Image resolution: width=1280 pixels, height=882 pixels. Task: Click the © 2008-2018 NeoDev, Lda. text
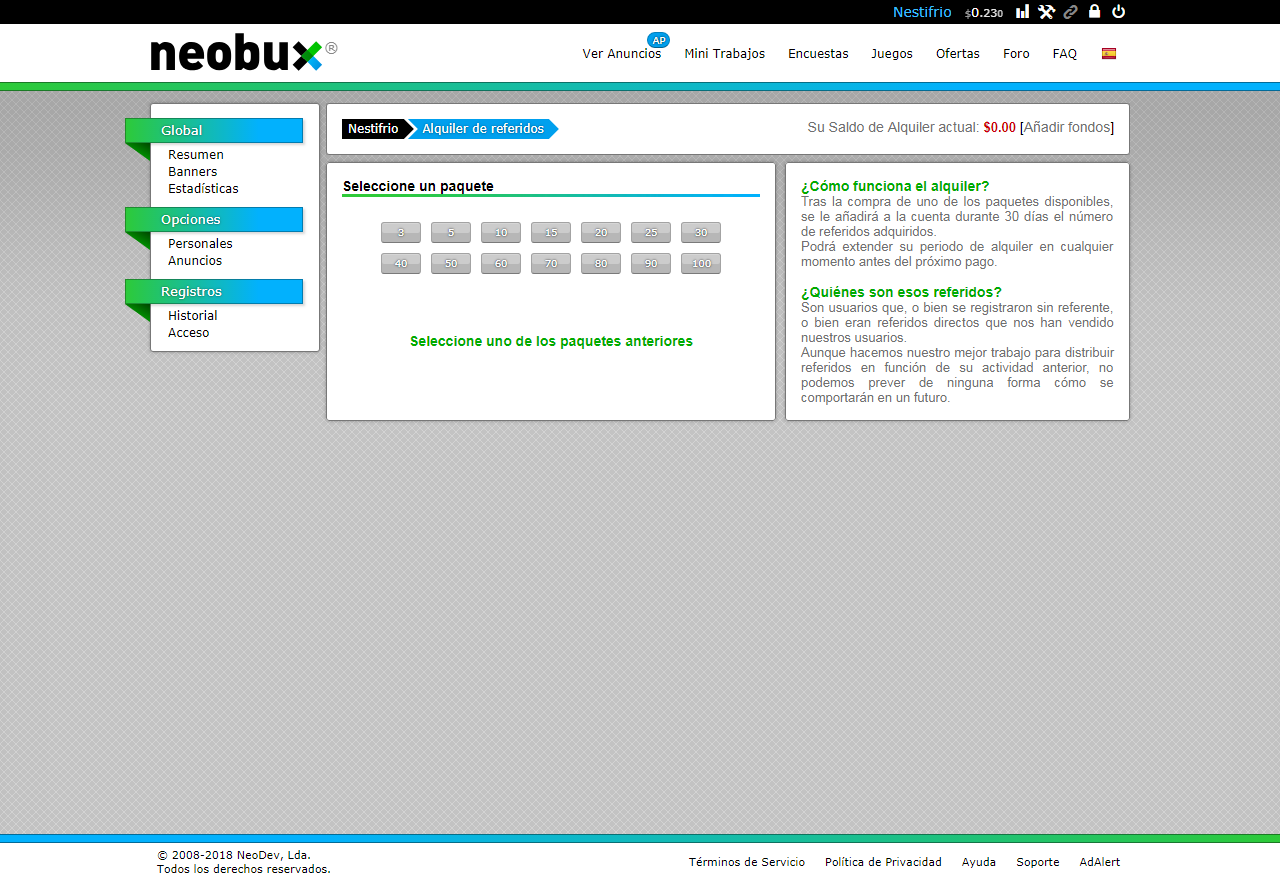pyautogui.click(x=234, y=855)
